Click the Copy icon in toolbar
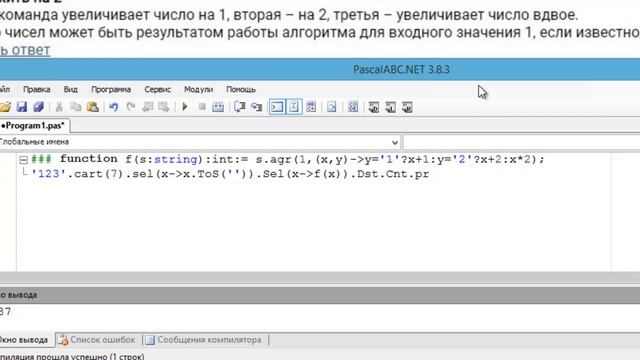The height and width of the screenshot is (360, 640). pyautogui.click(x=76, y=107)
